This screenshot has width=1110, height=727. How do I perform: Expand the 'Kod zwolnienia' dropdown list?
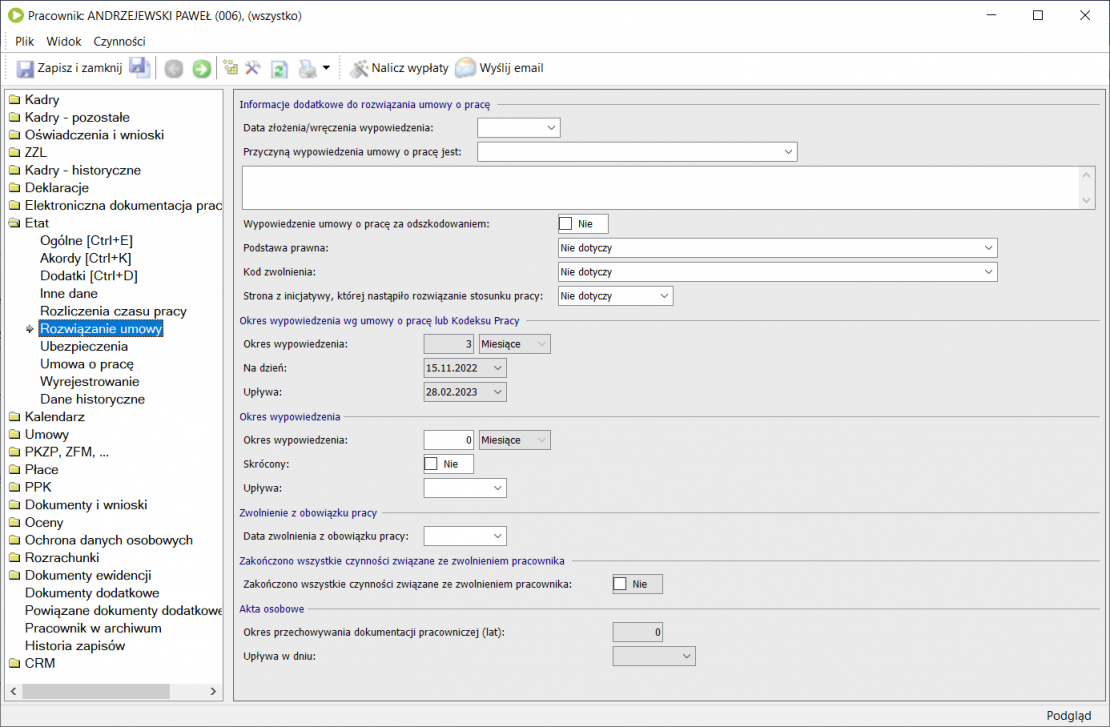click(988, 272)
